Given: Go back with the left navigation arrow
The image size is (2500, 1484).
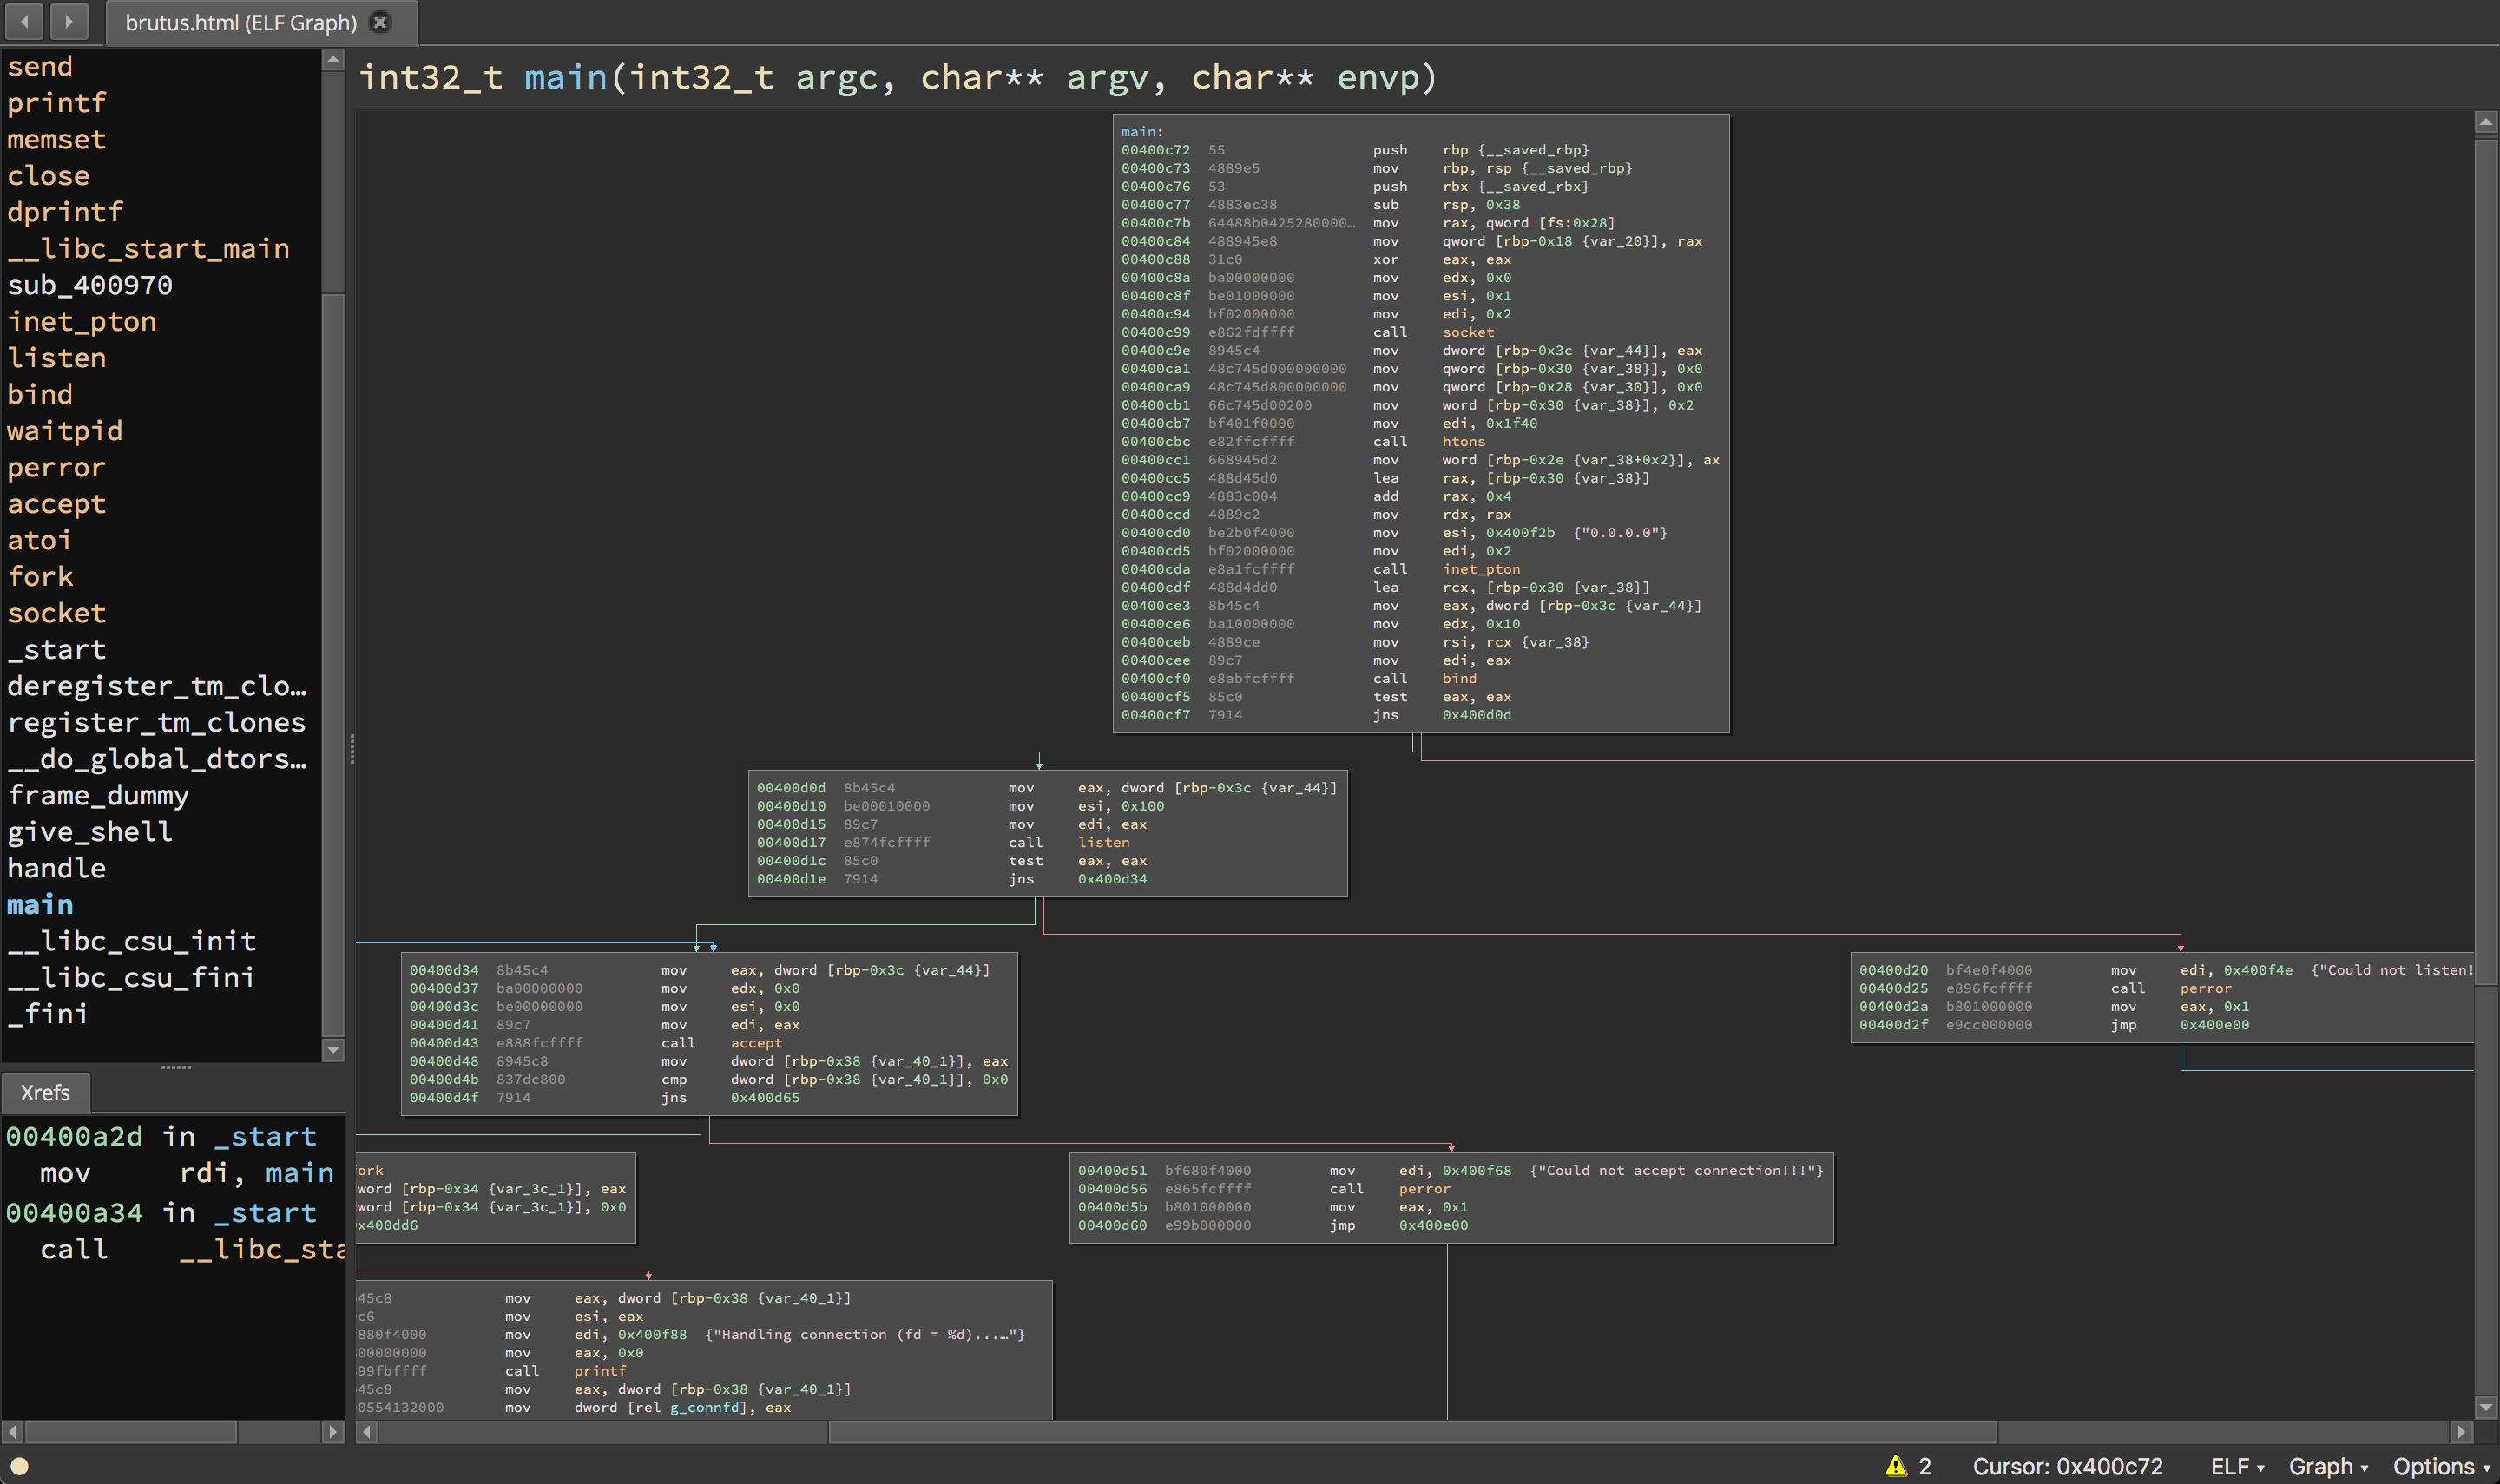Looking at the screenshot, I should (24, 21).
